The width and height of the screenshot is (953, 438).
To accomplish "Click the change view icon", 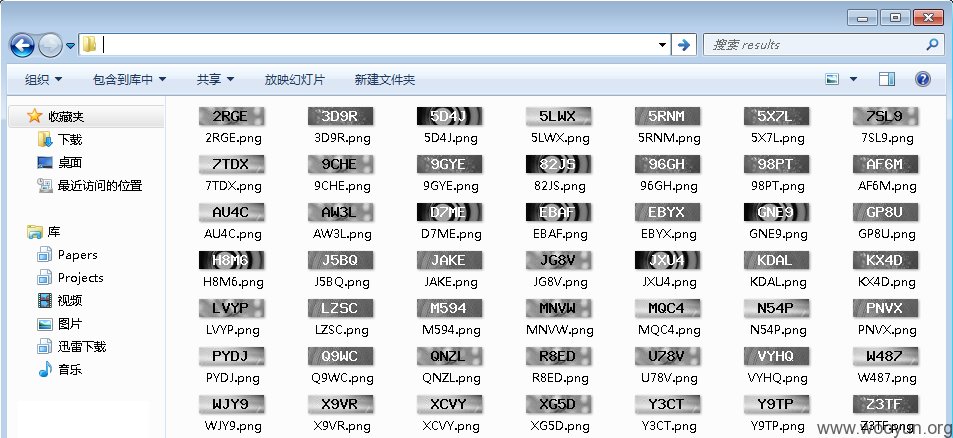I will coord(832,79).
